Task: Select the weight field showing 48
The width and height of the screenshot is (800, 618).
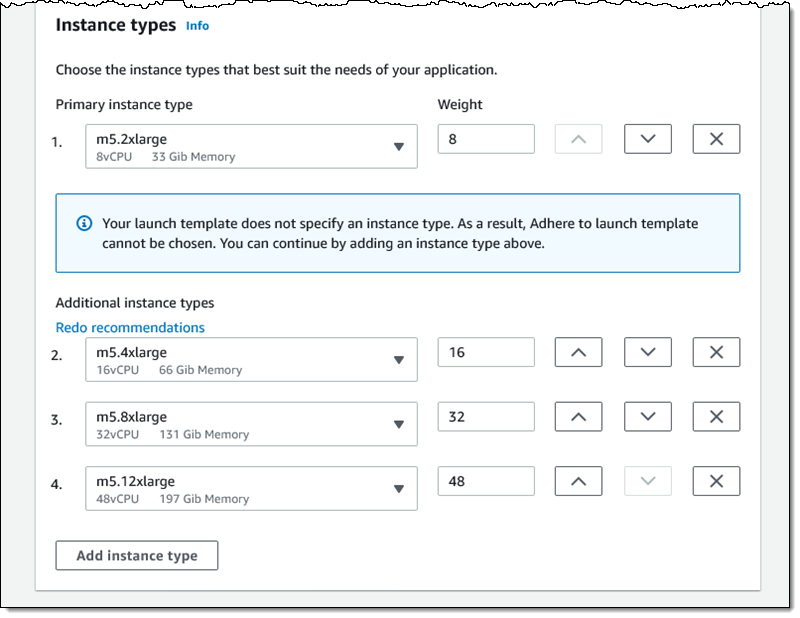Action: tap(486, 481)
